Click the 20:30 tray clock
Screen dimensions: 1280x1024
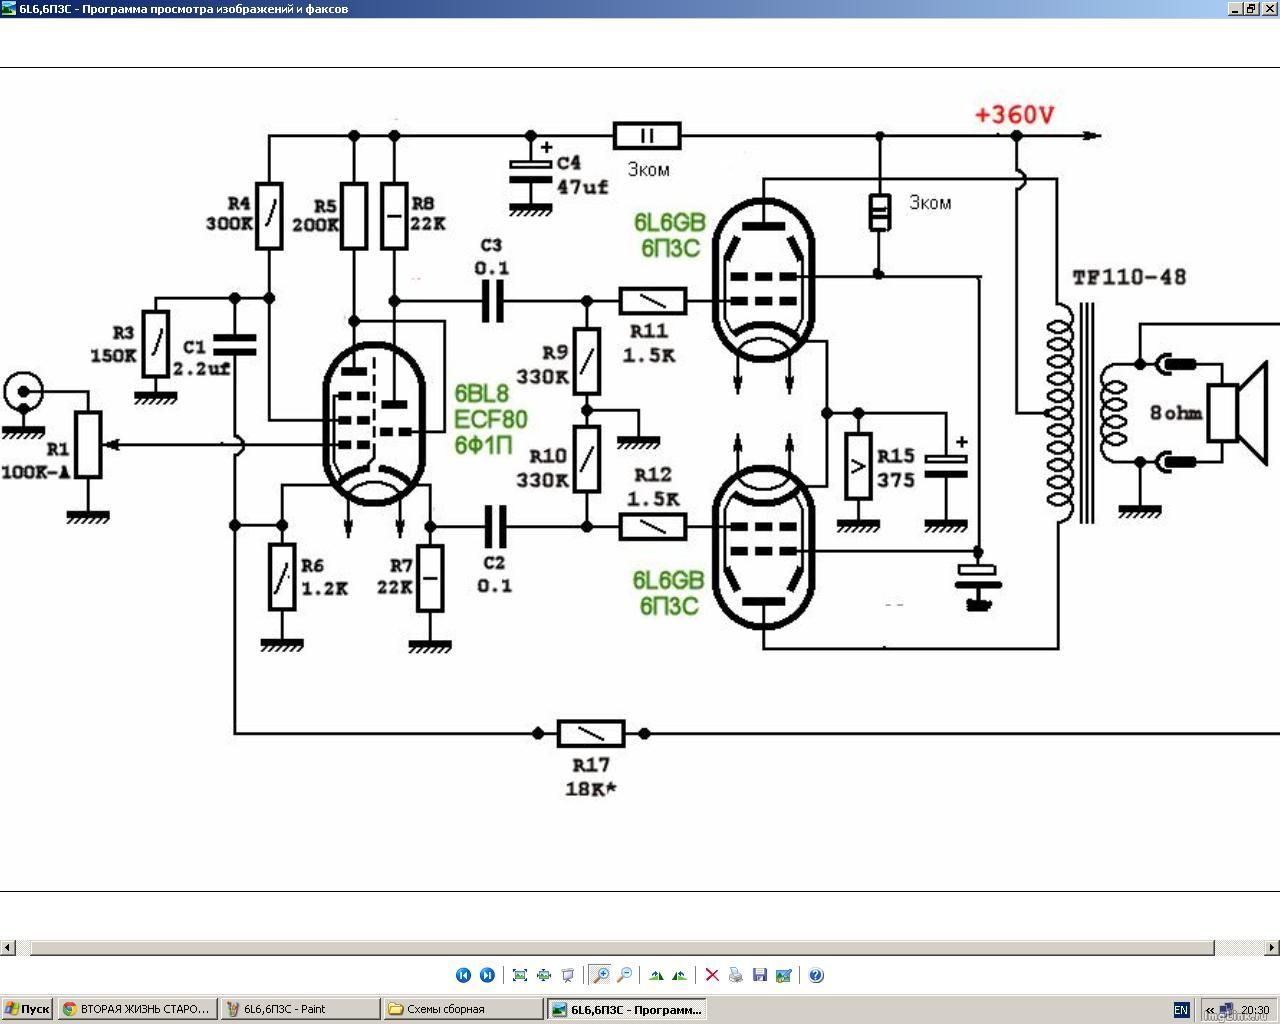point(1255,1010)
